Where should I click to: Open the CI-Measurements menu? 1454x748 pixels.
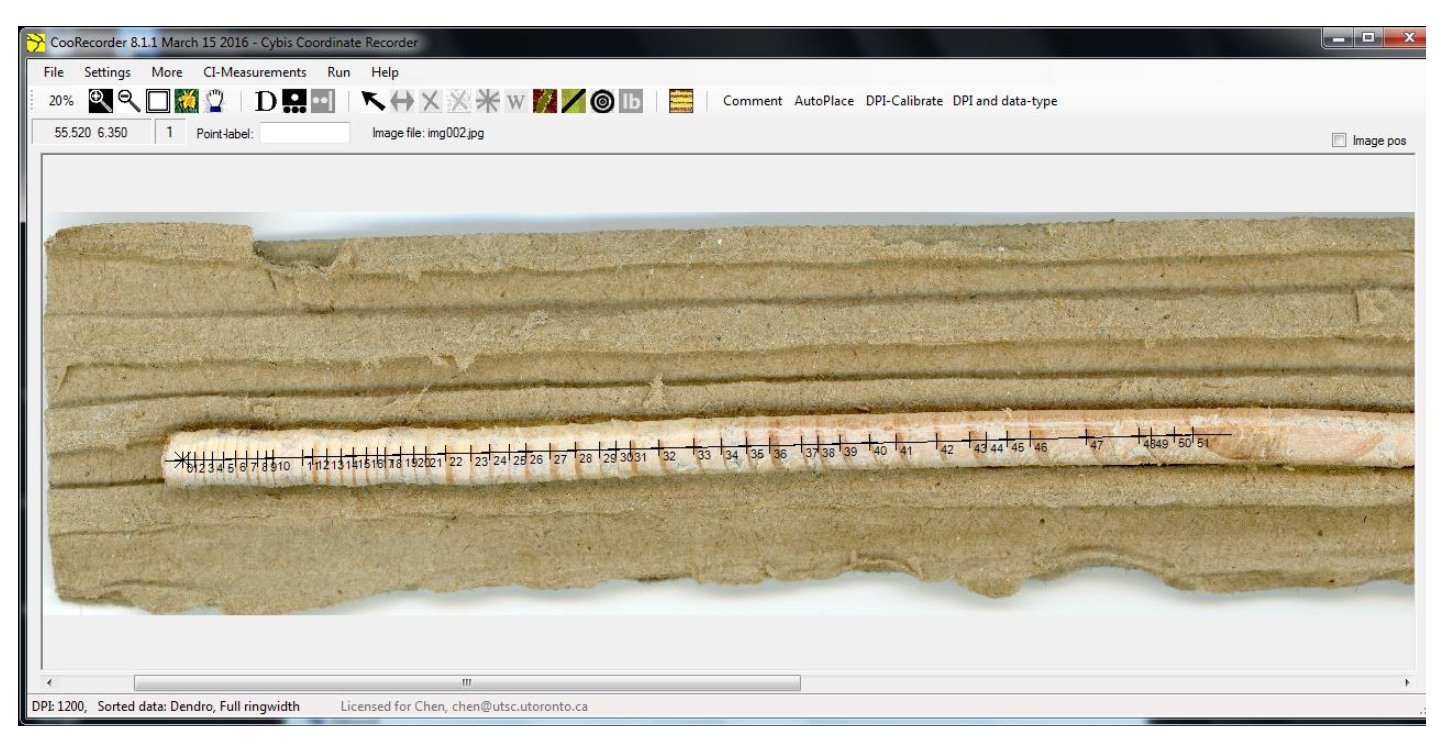[254, 72]
